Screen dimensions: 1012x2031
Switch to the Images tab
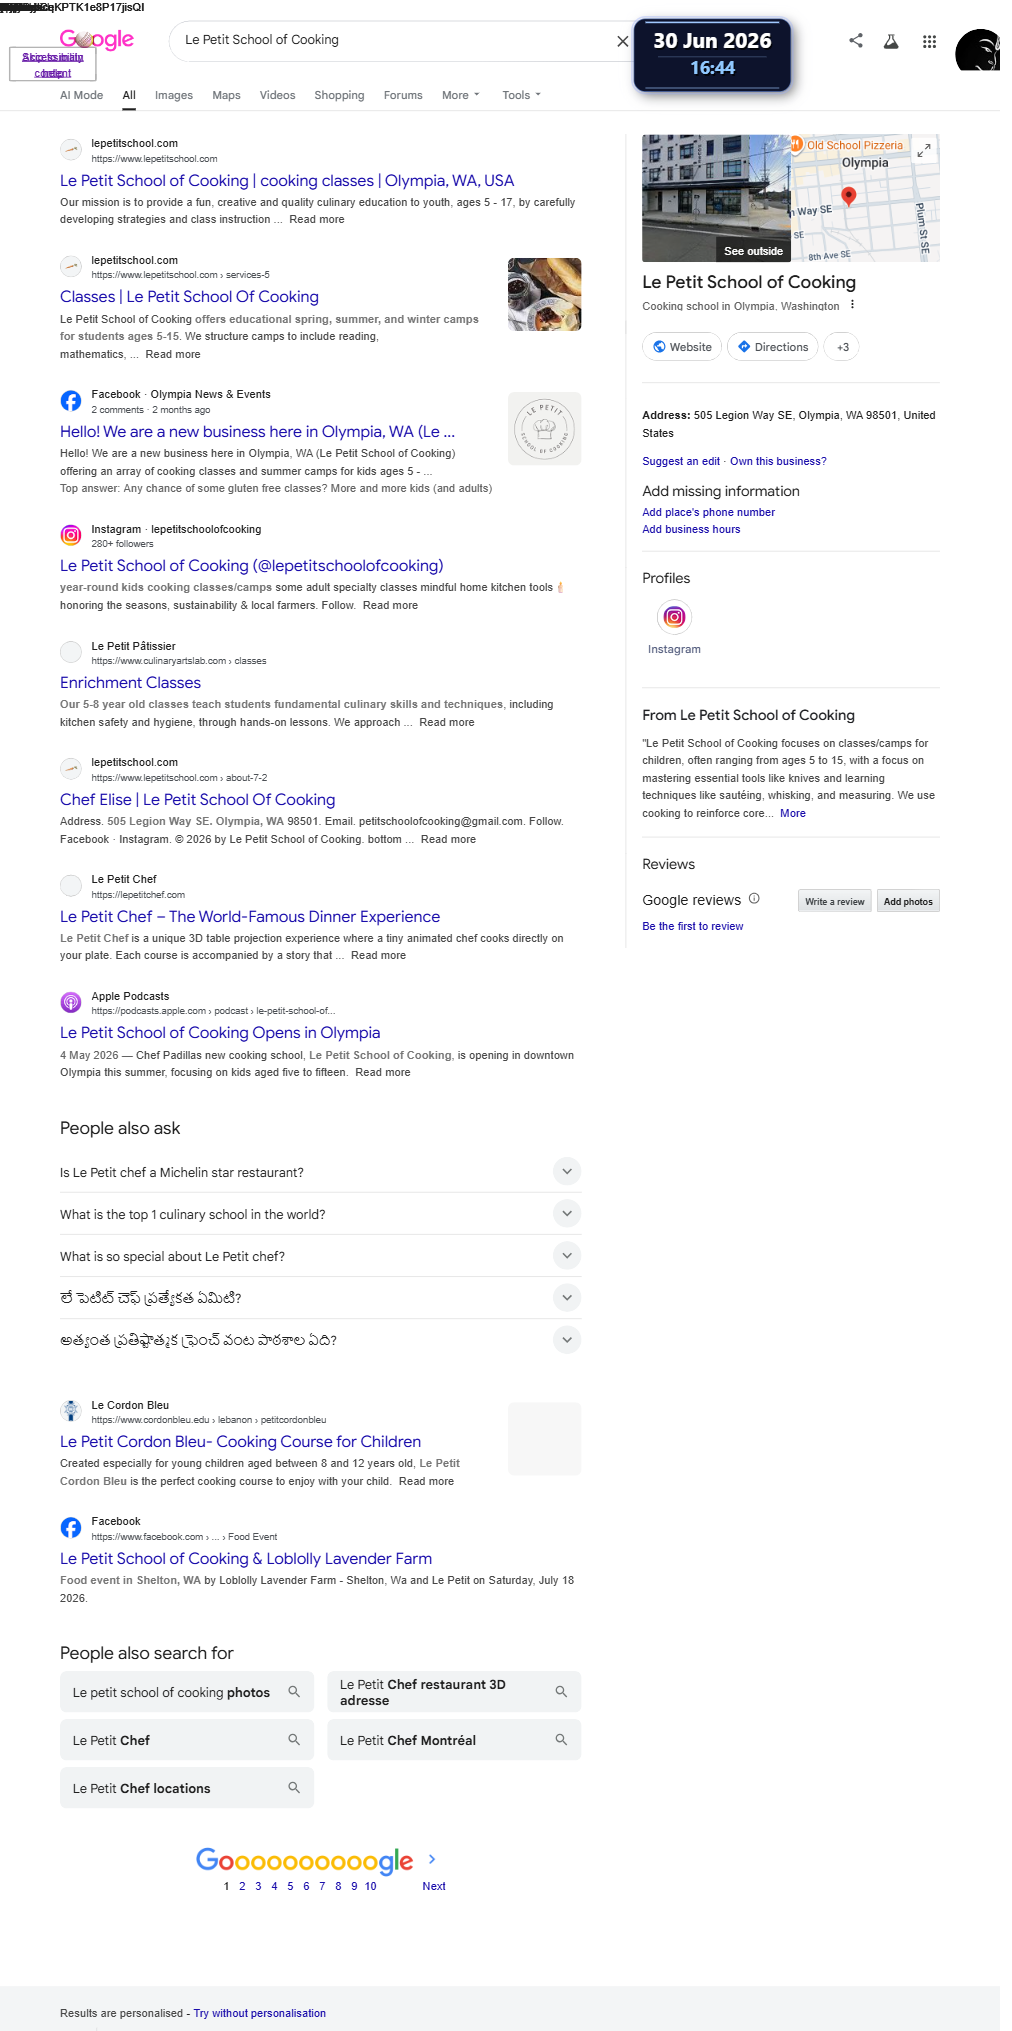coord(174,95)
